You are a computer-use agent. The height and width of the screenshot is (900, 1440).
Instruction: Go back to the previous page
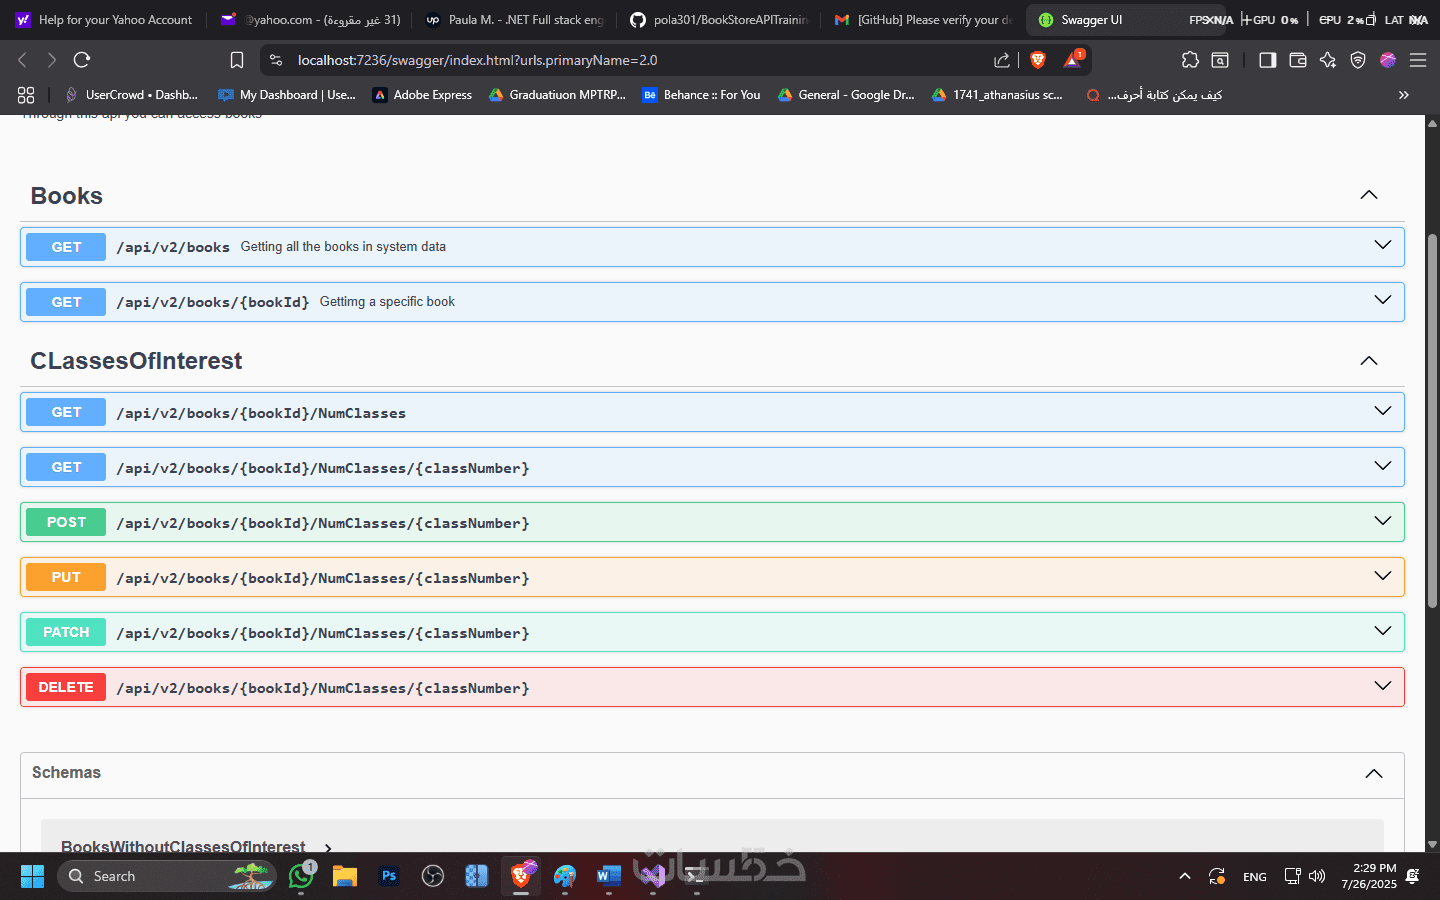tap(23, 60)
